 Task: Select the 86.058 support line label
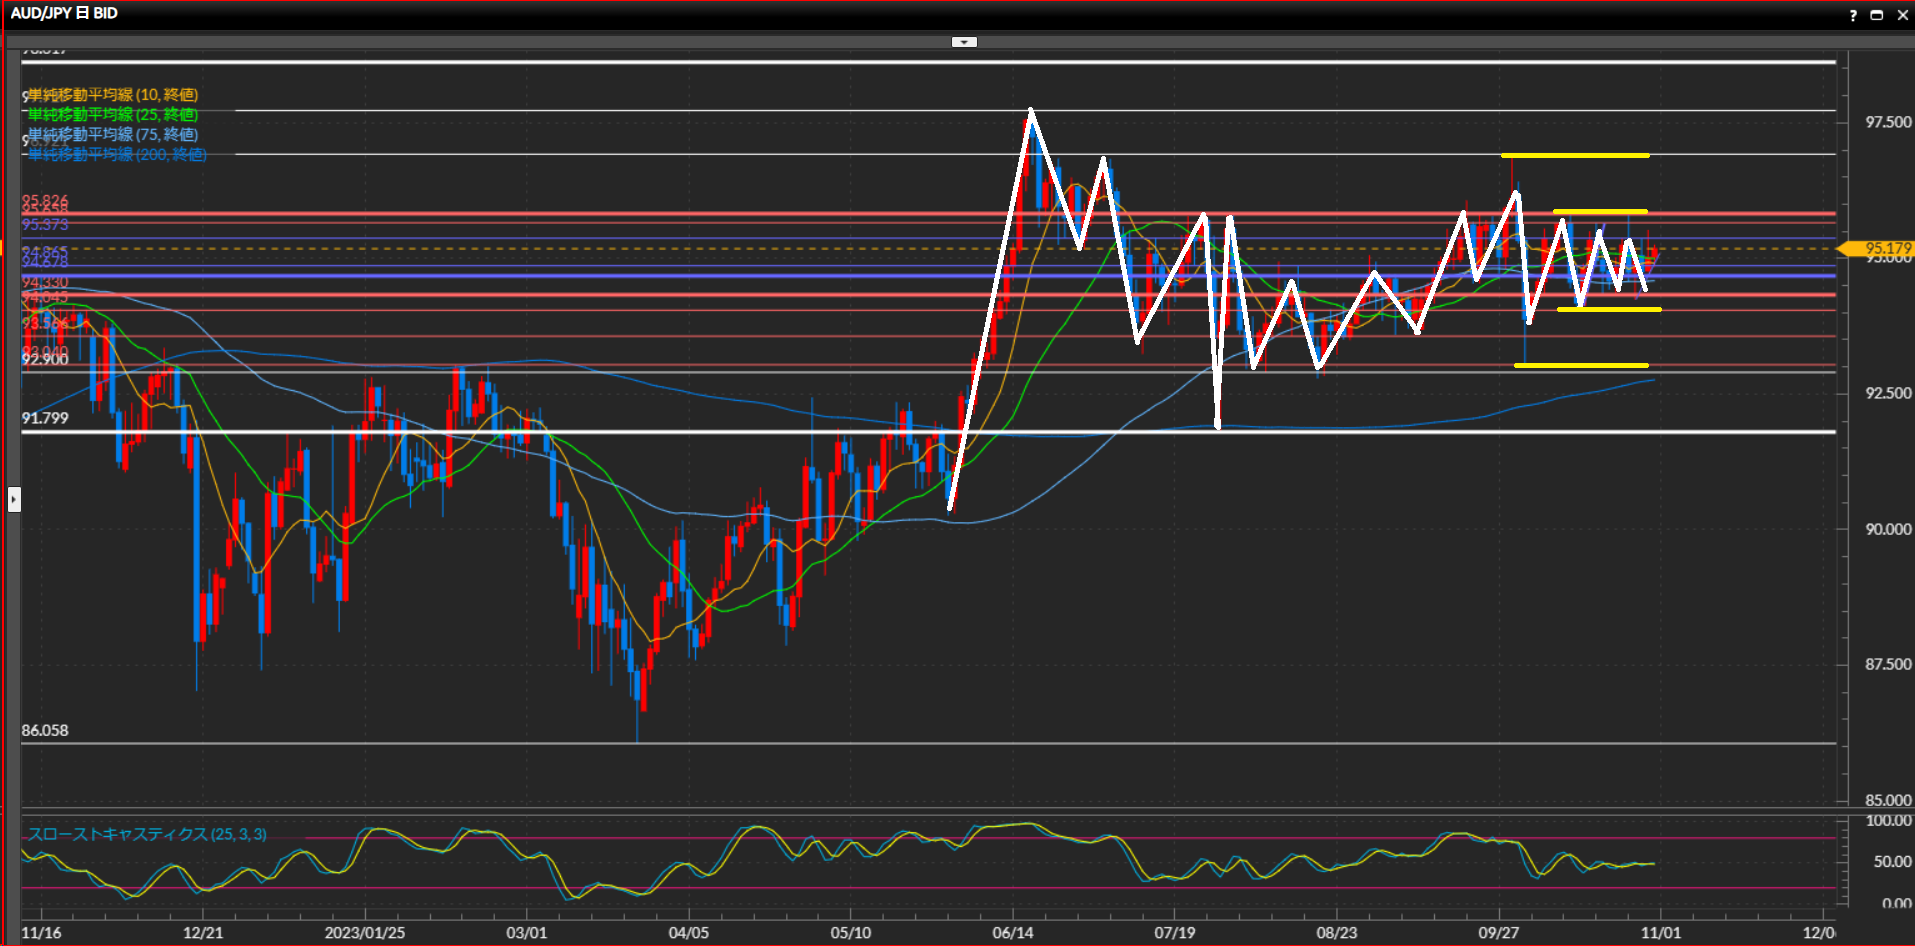click(45, 730)
